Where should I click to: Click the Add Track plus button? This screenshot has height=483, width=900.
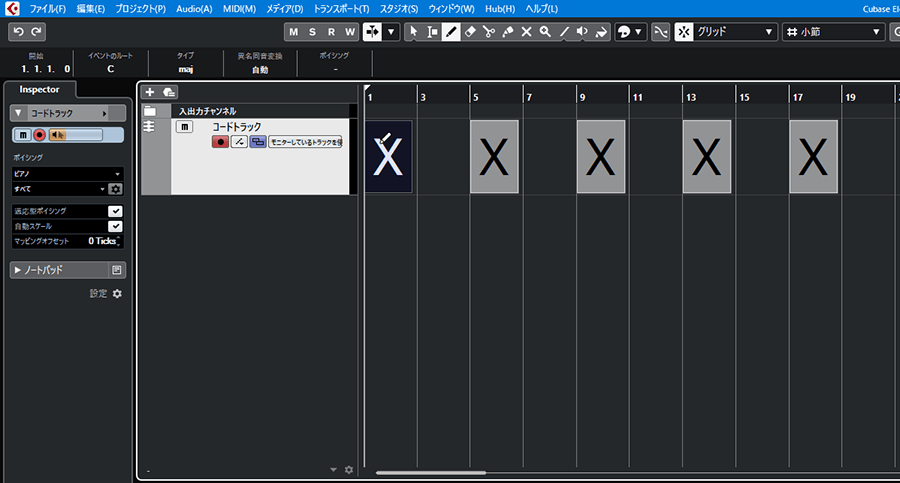pyautogui.click(x=149, y=92)
